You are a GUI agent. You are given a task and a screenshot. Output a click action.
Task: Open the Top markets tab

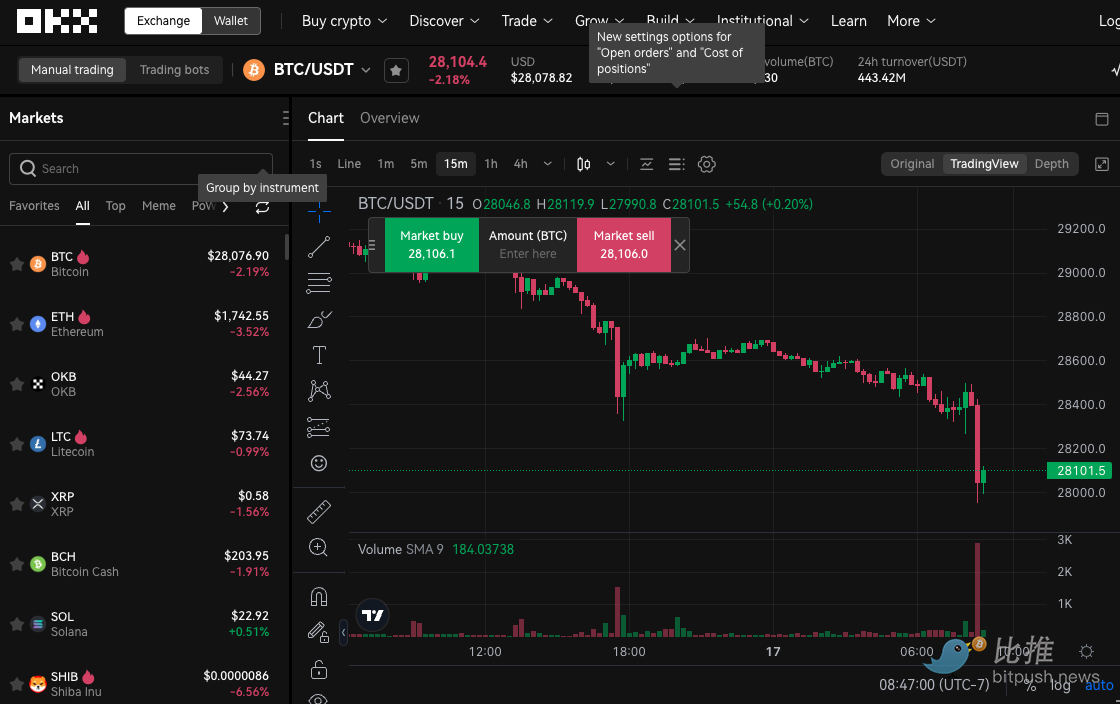tap(116, 206)
